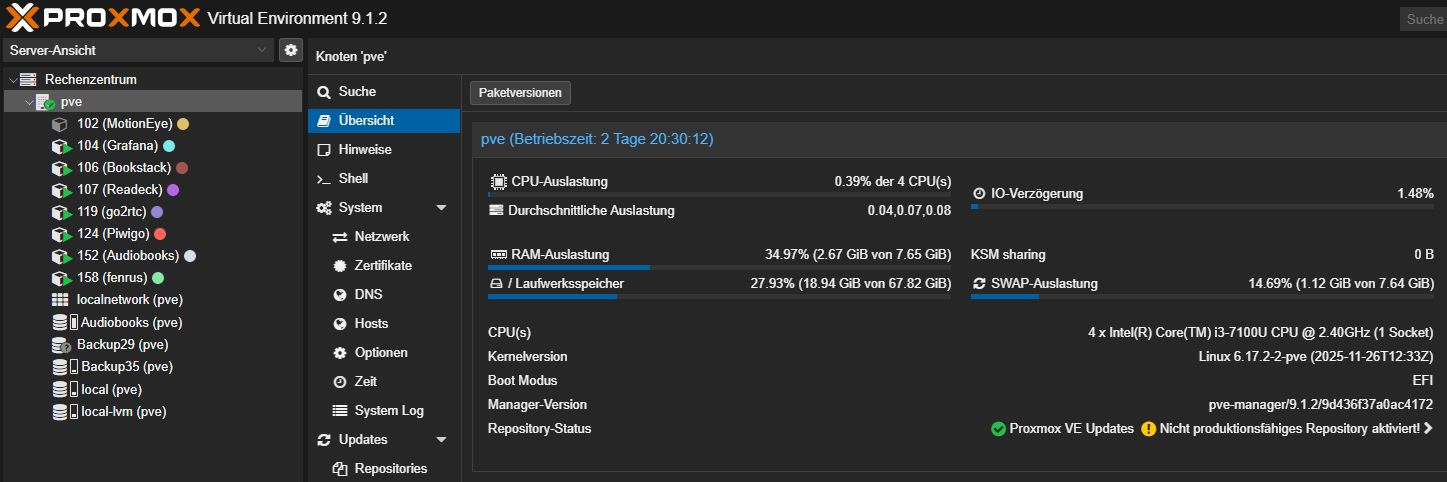Collapse the Rechenzentrum tree node

coord(13,80)
